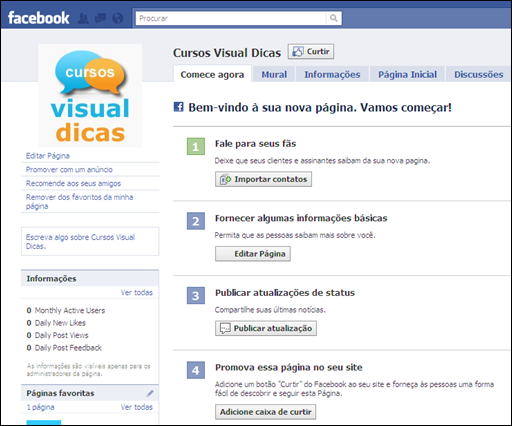Click Daily Post Feedback stat
Image resolution: width=512 pixels, height=426 pixels.
click(64, 348)
